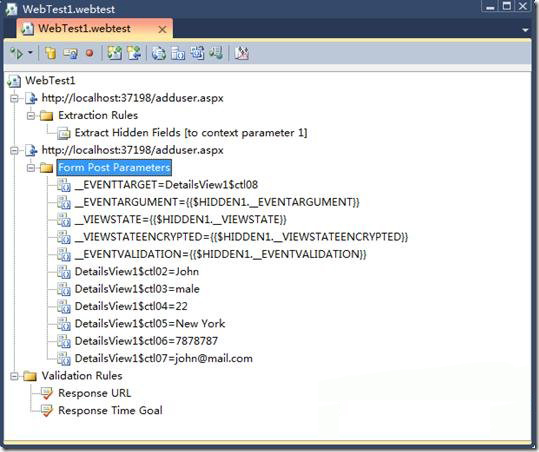Close the WebTest1.webtest tab
The width and height of the screenshot is (539, 452).
tap(162, 30)
